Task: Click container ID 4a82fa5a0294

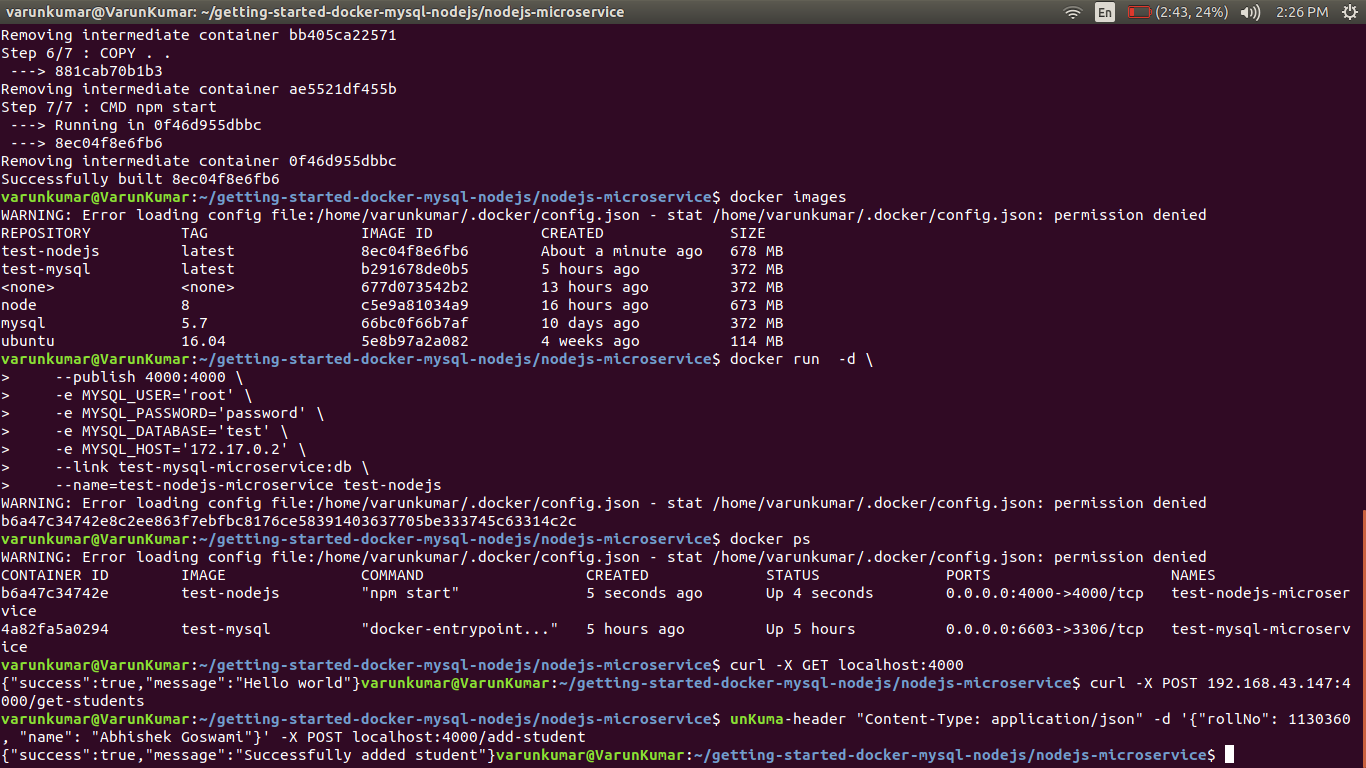Action: (x=55, y=629)
